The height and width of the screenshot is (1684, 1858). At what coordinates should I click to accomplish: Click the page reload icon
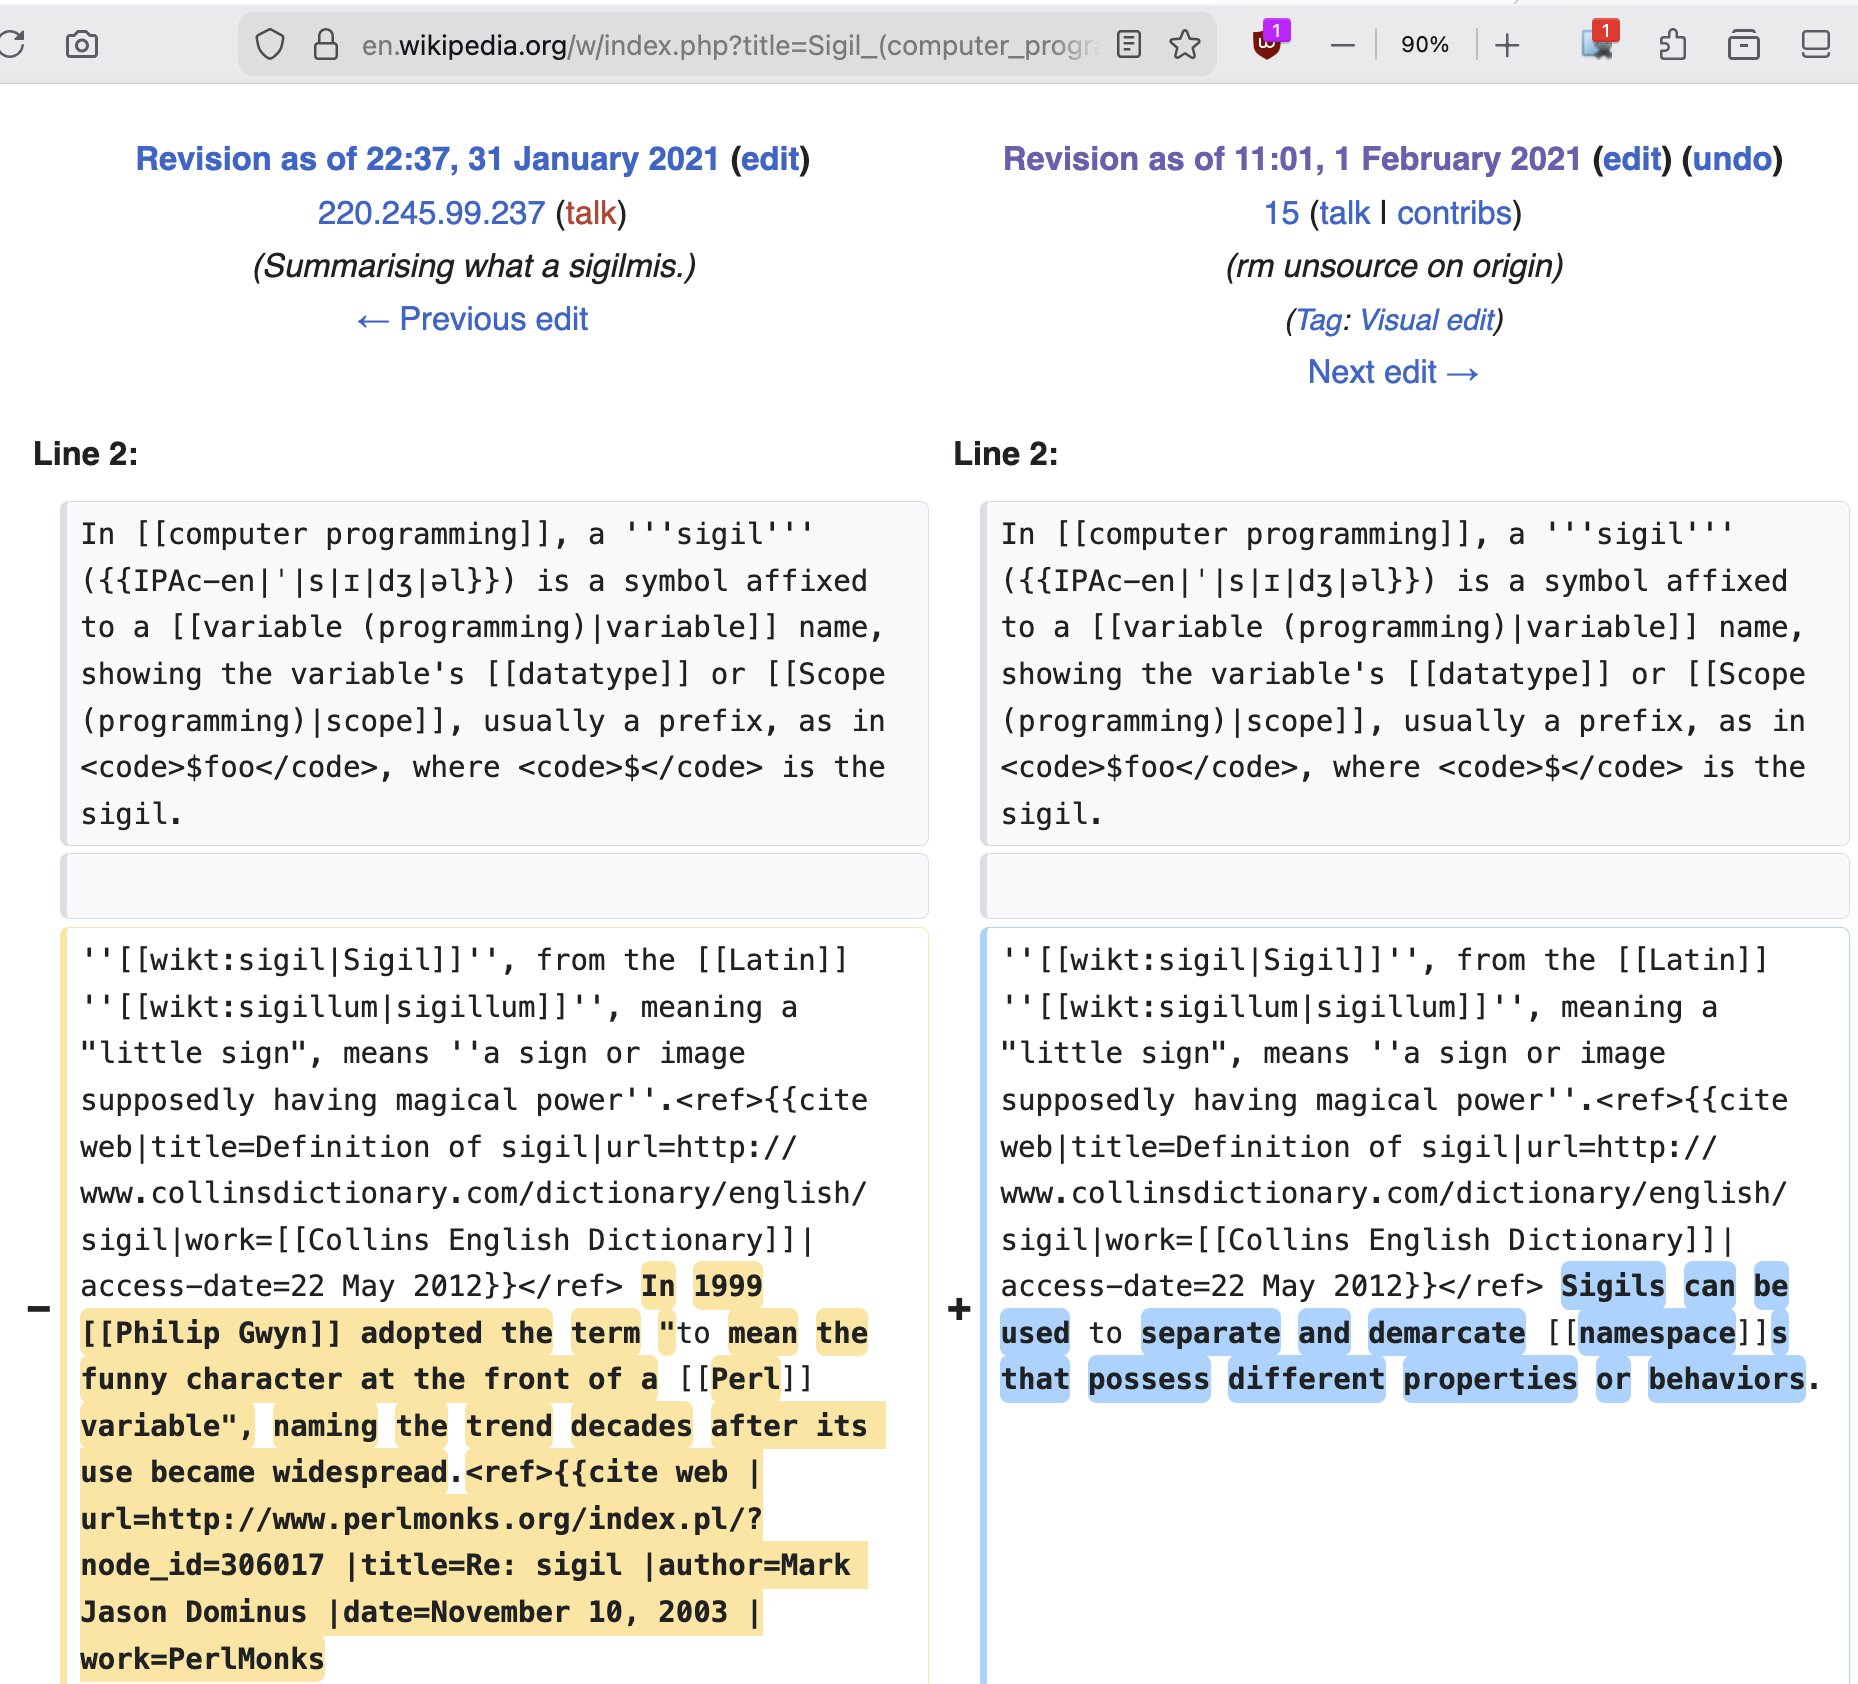[12, 45]
